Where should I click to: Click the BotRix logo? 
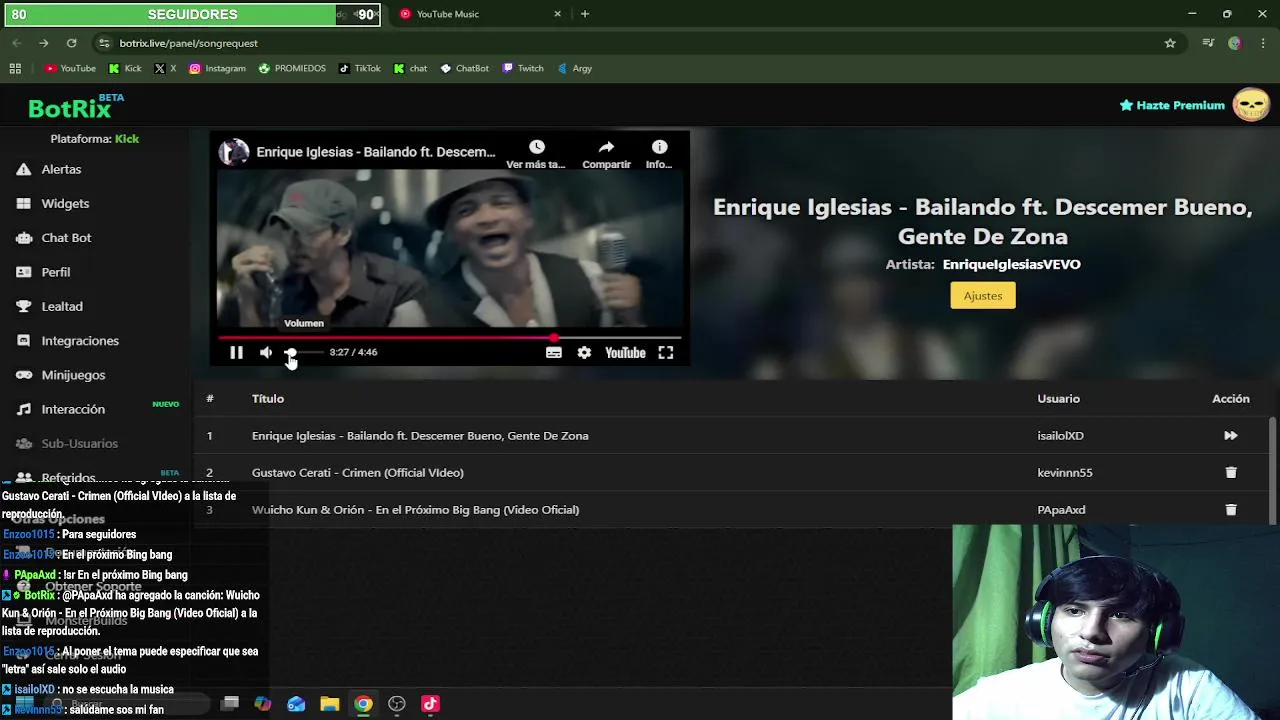point(76,106)
